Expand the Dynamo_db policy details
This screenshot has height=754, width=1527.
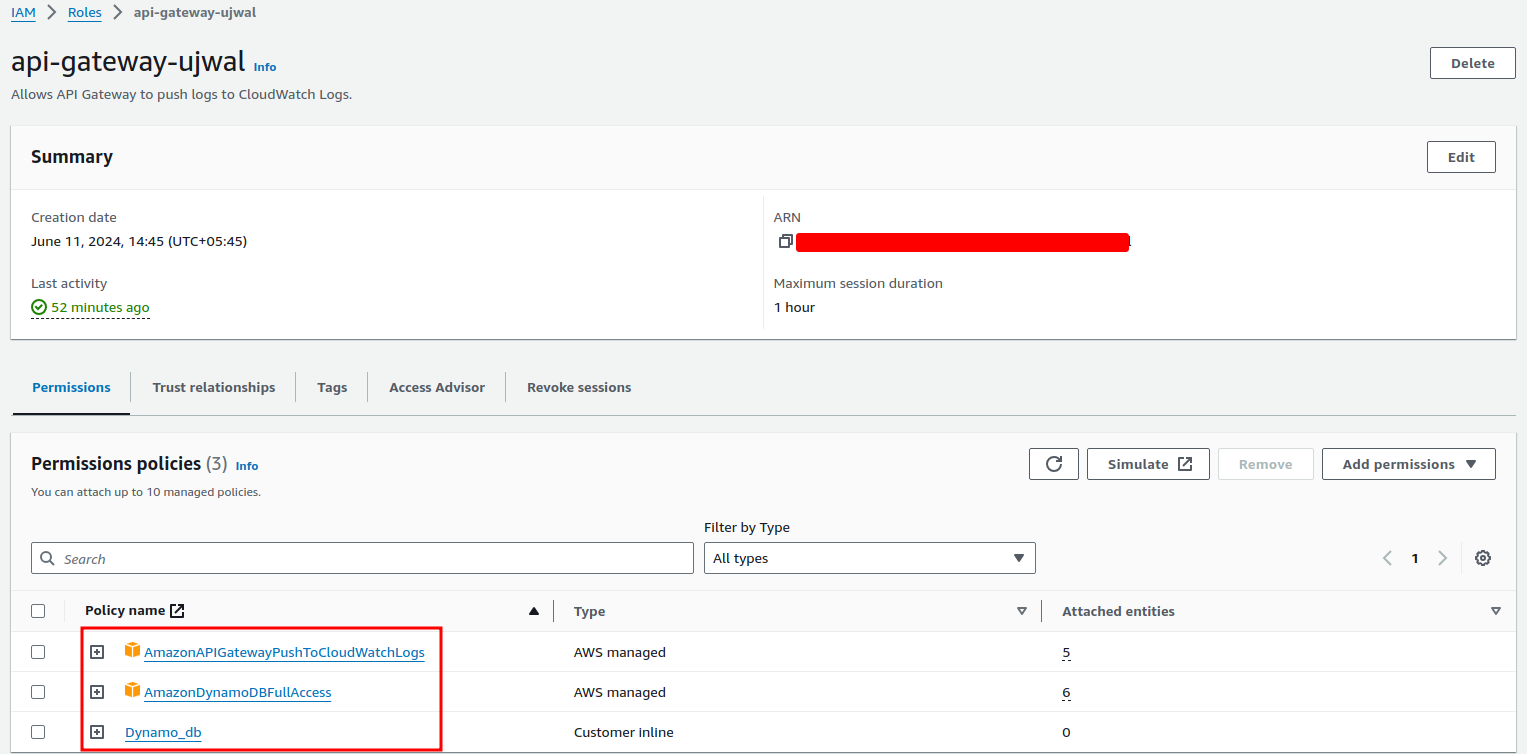(97, 732)
